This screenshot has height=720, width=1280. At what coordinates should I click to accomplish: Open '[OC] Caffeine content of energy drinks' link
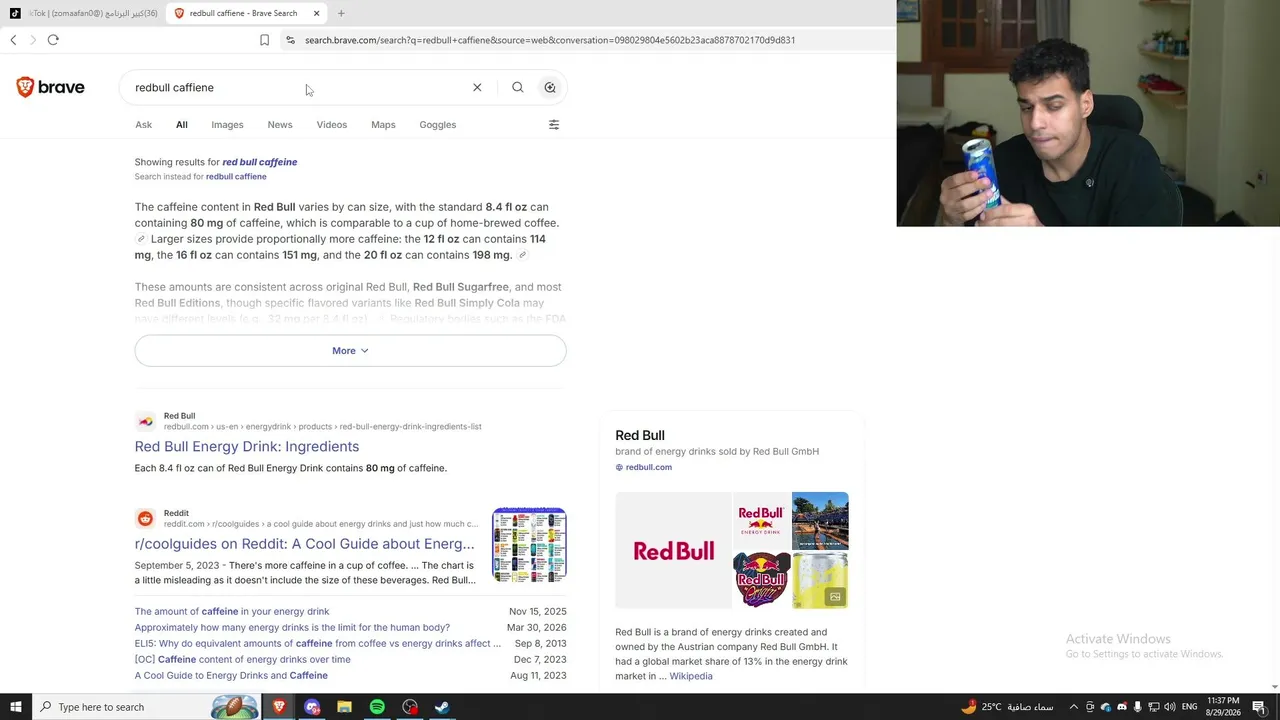(x=243, y=659)
